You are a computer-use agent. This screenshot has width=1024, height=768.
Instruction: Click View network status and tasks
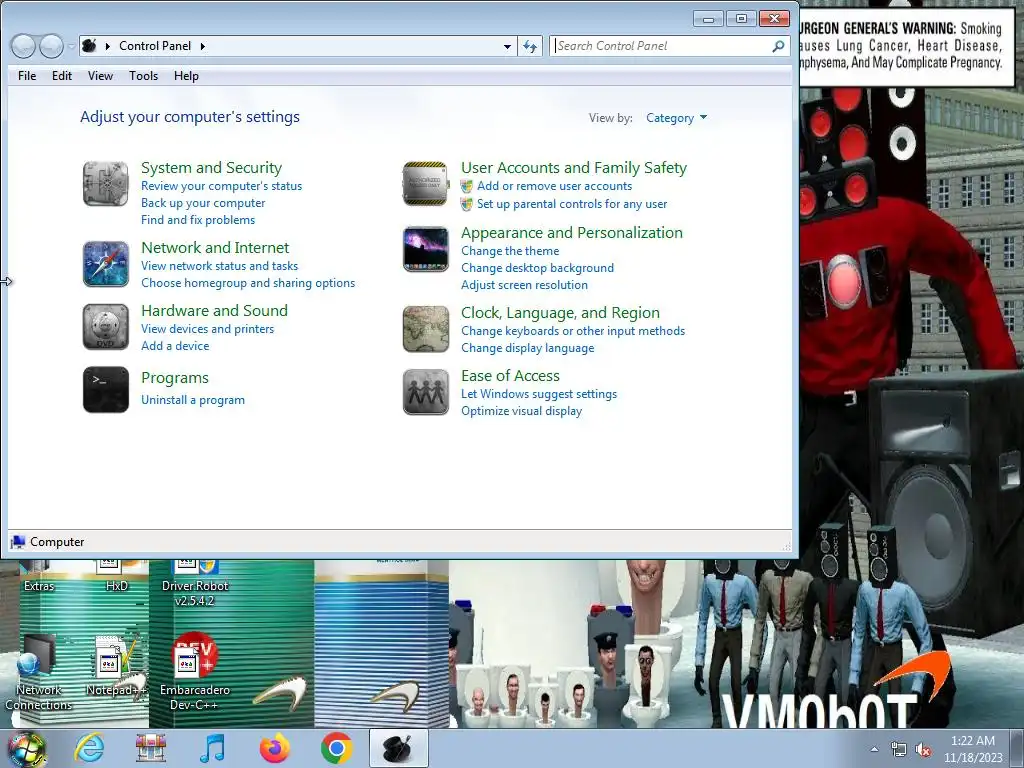pyautogui.click(x=219, y=266)
